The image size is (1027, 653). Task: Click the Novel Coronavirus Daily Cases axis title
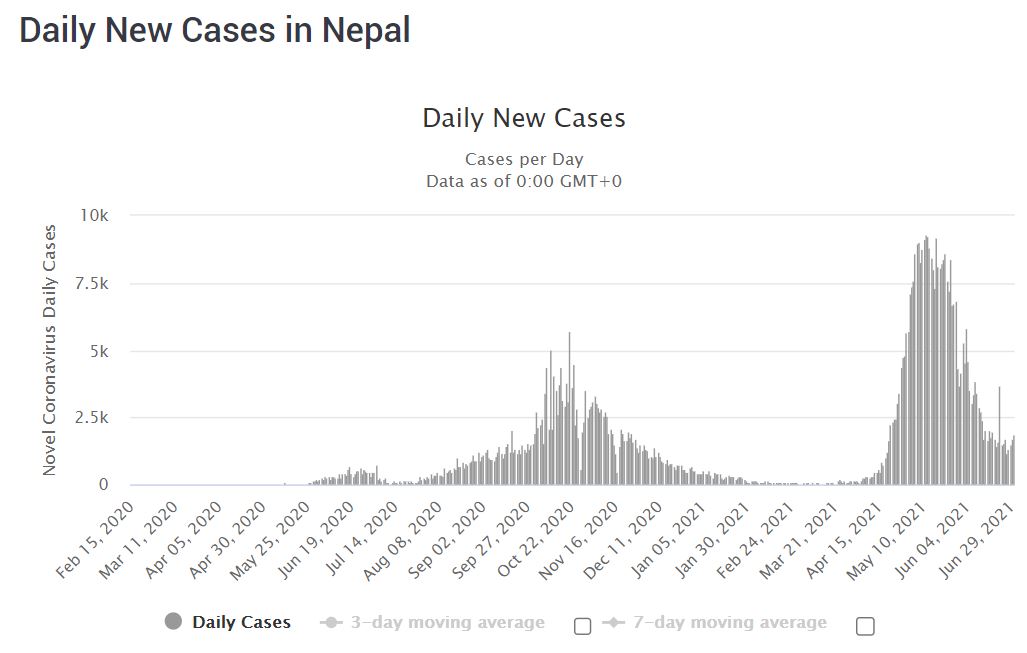tap(49, 350)
